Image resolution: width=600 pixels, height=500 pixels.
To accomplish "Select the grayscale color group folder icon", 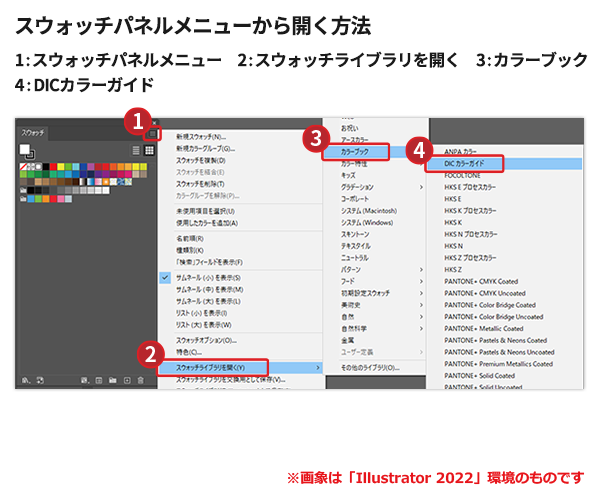I will pyautogui.click(x=23, y=191).
